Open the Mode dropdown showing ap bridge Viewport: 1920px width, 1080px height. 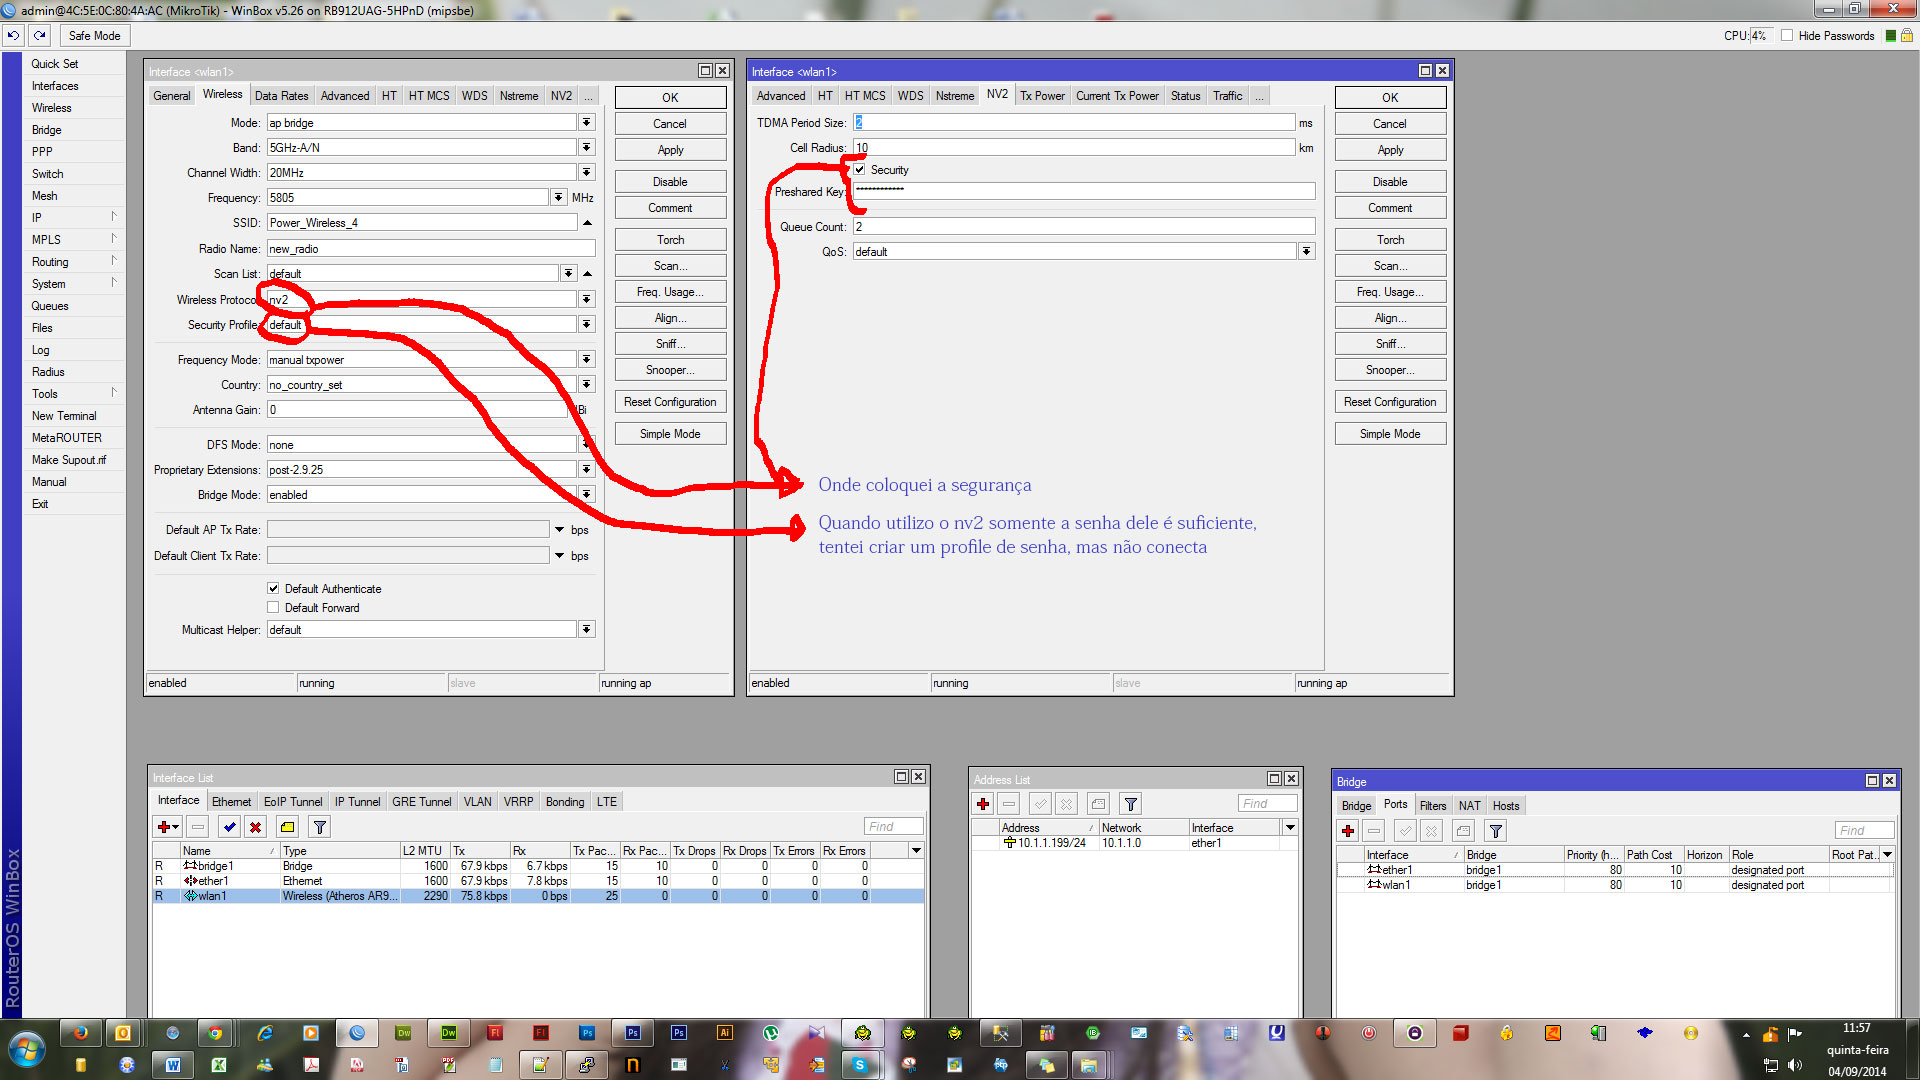pos(586,122)
